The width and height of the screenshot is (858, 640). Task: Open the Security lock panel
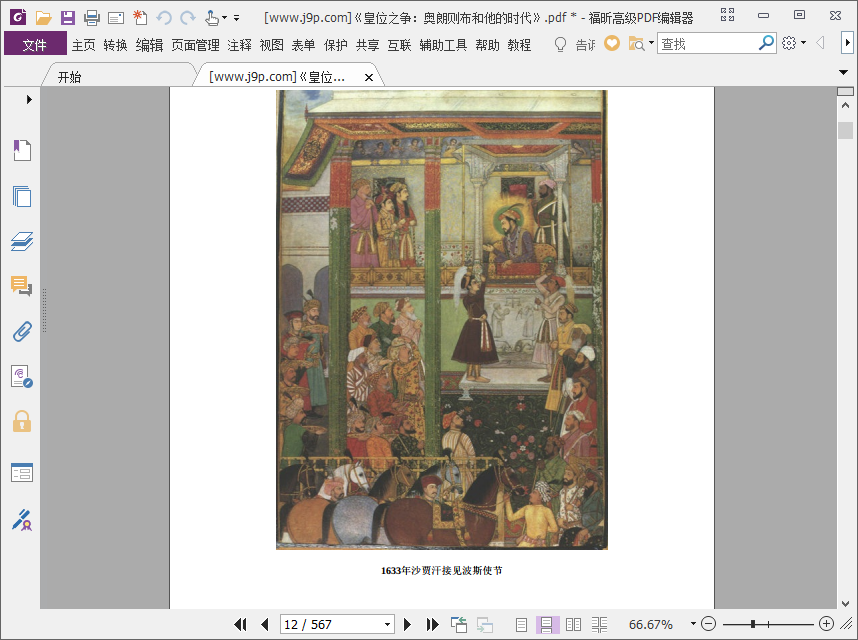pyautogui.click(x=22, y=421)
